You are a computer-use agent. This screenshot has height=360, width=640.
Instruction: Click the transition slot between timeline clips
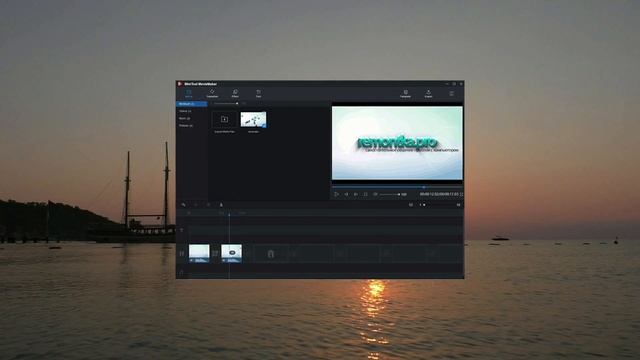215,254
